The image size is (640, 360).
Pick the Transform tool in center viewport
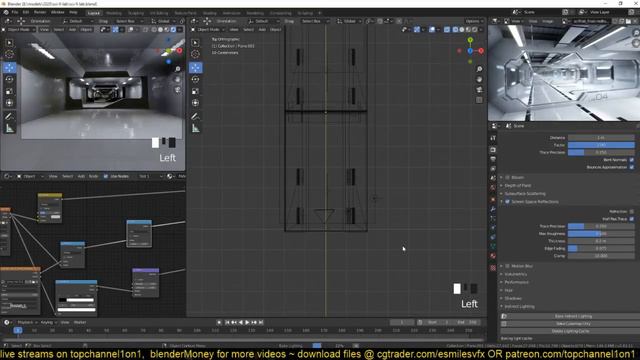[x=196, y=103]
